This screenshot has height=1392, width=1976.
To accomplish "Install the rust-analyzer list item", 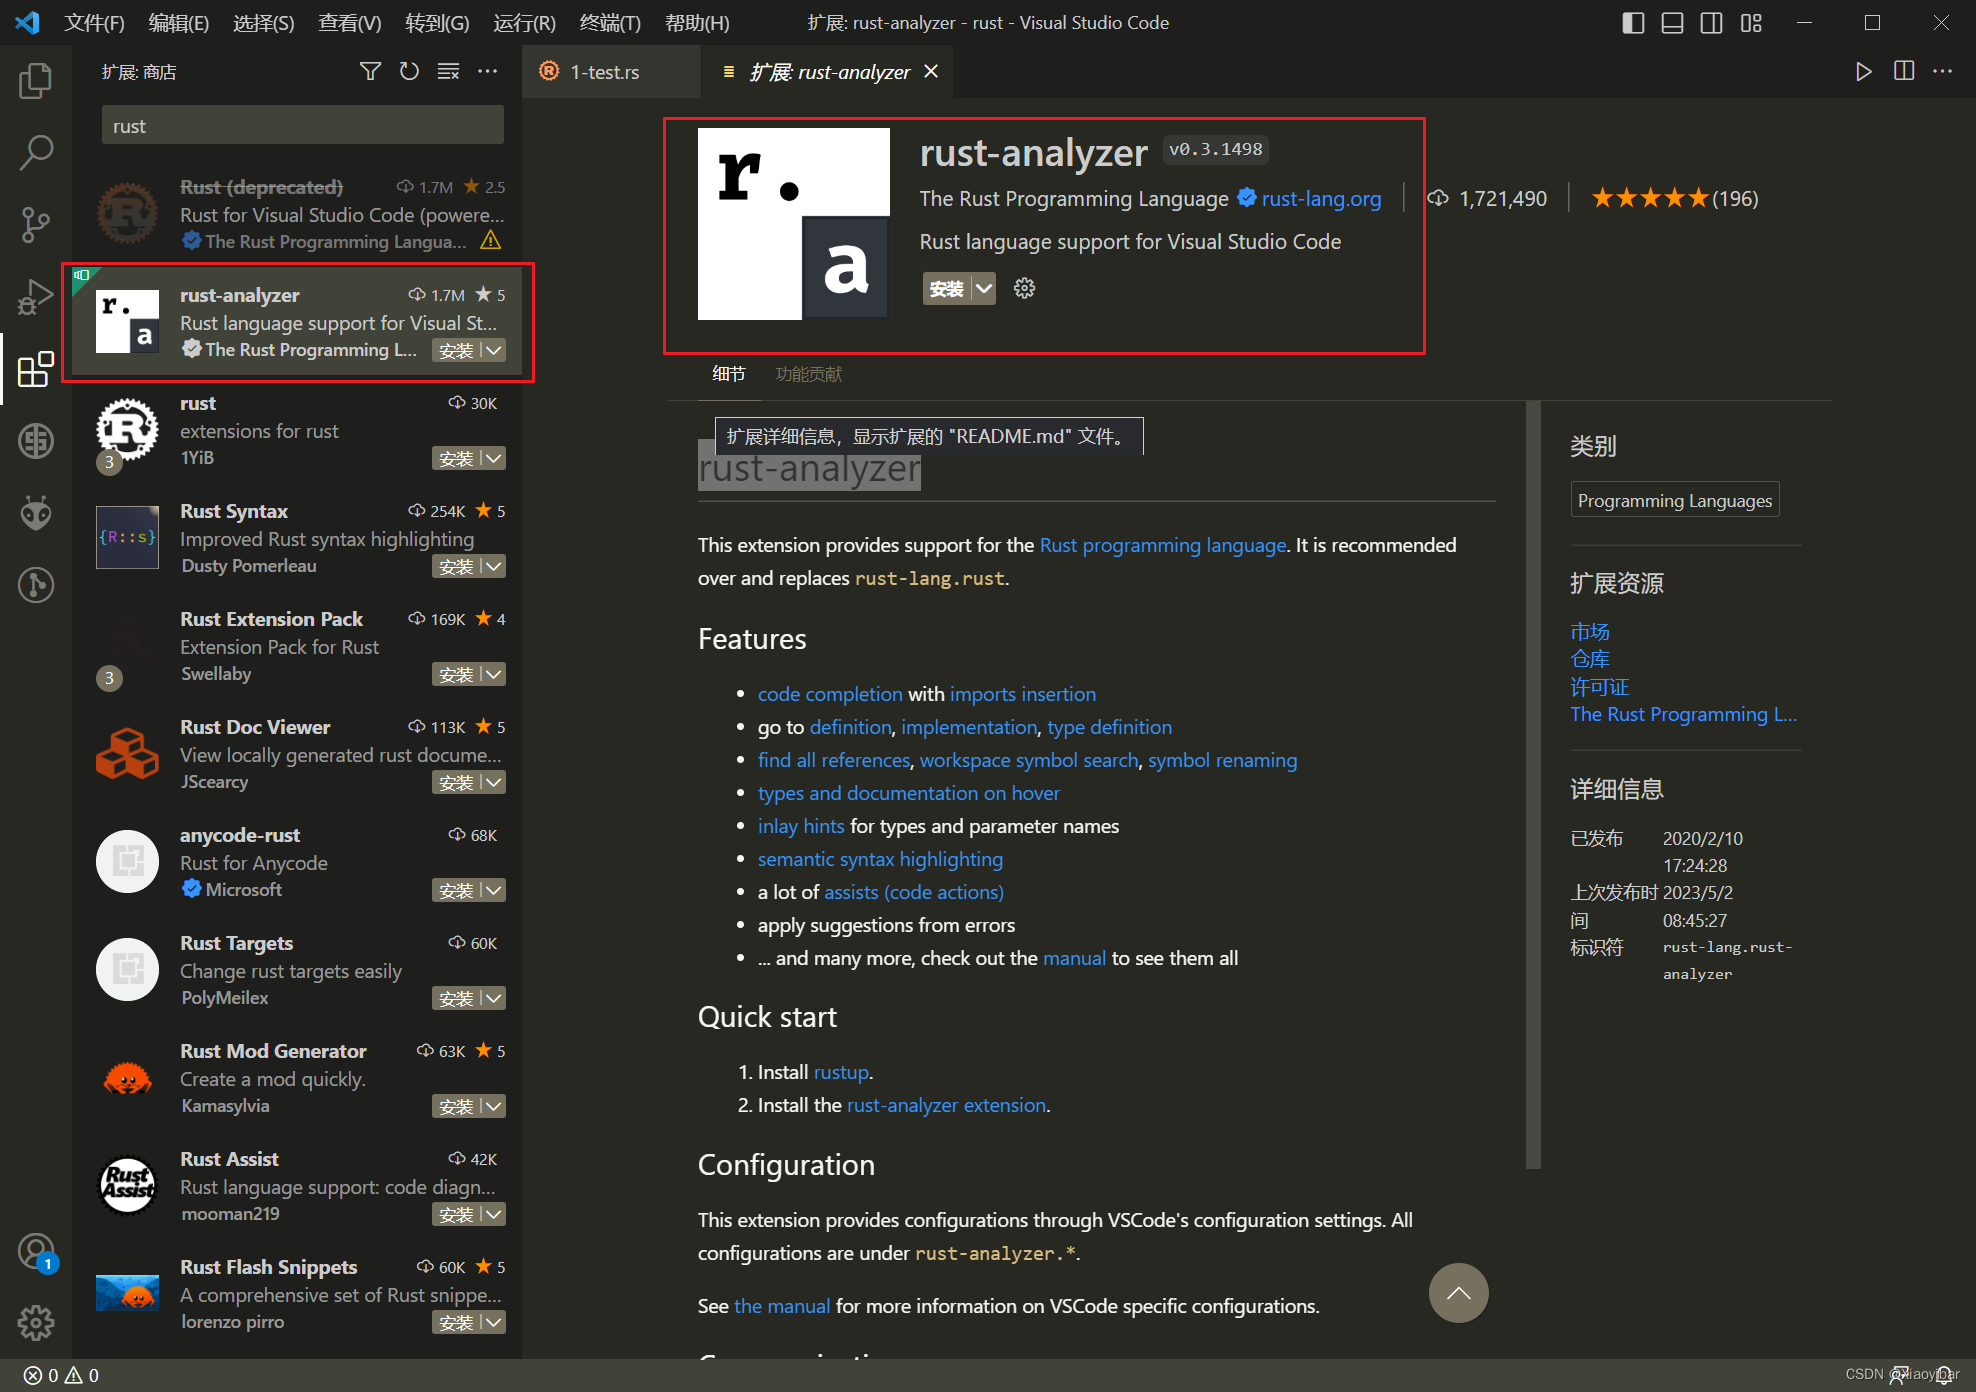I will [x=456, y=350].
